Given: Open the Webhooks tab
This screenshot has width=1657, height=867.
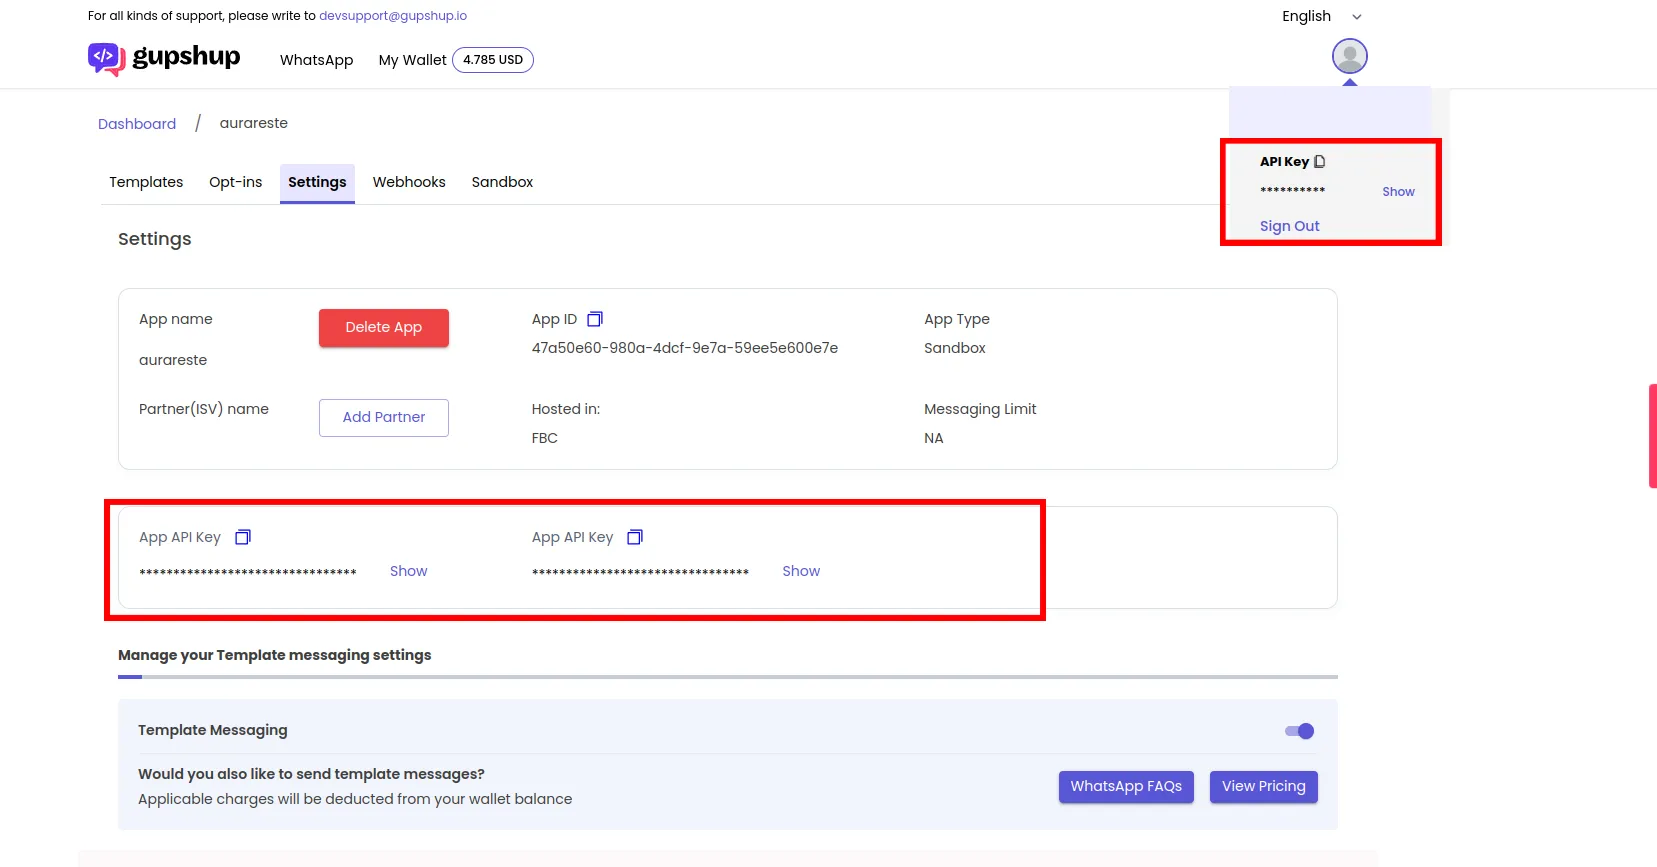Looking at the screenshot, I should (x=409, y=182).
